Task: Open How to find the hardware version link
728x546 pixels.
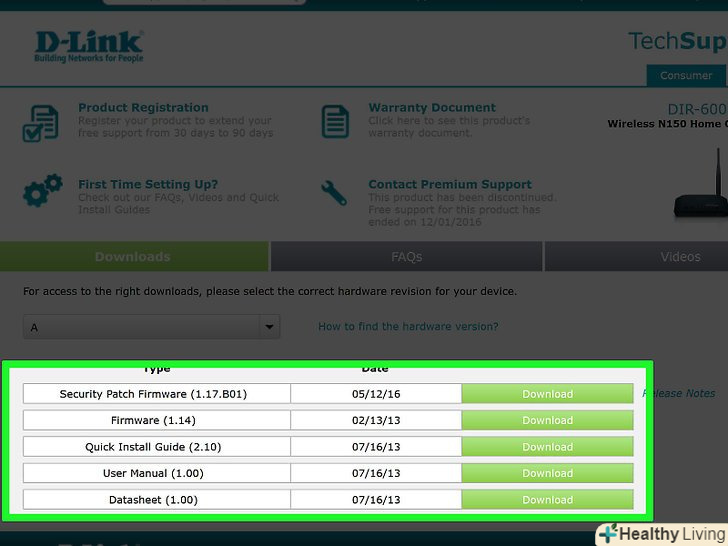Action: (x=408, y=326)
